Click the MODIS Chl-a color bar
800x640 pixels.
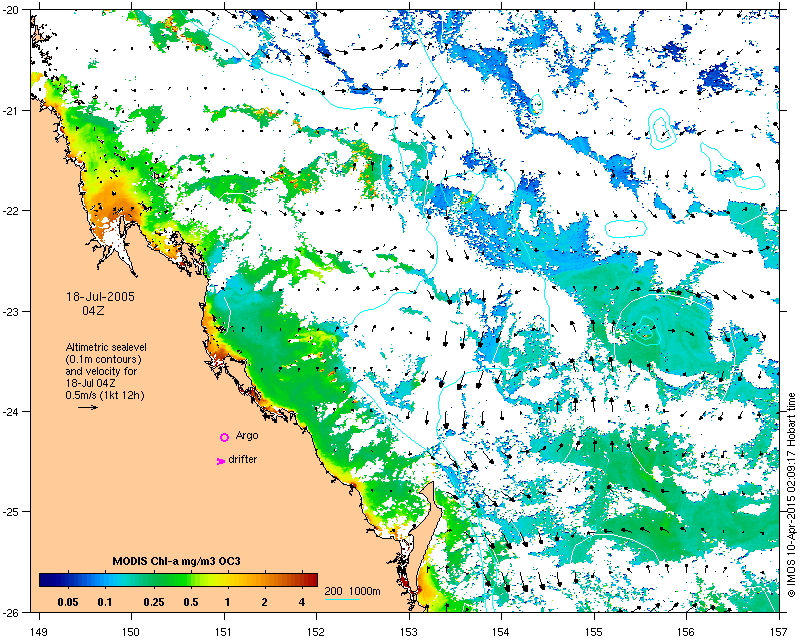pyautogui.click(x=178, y=580)
